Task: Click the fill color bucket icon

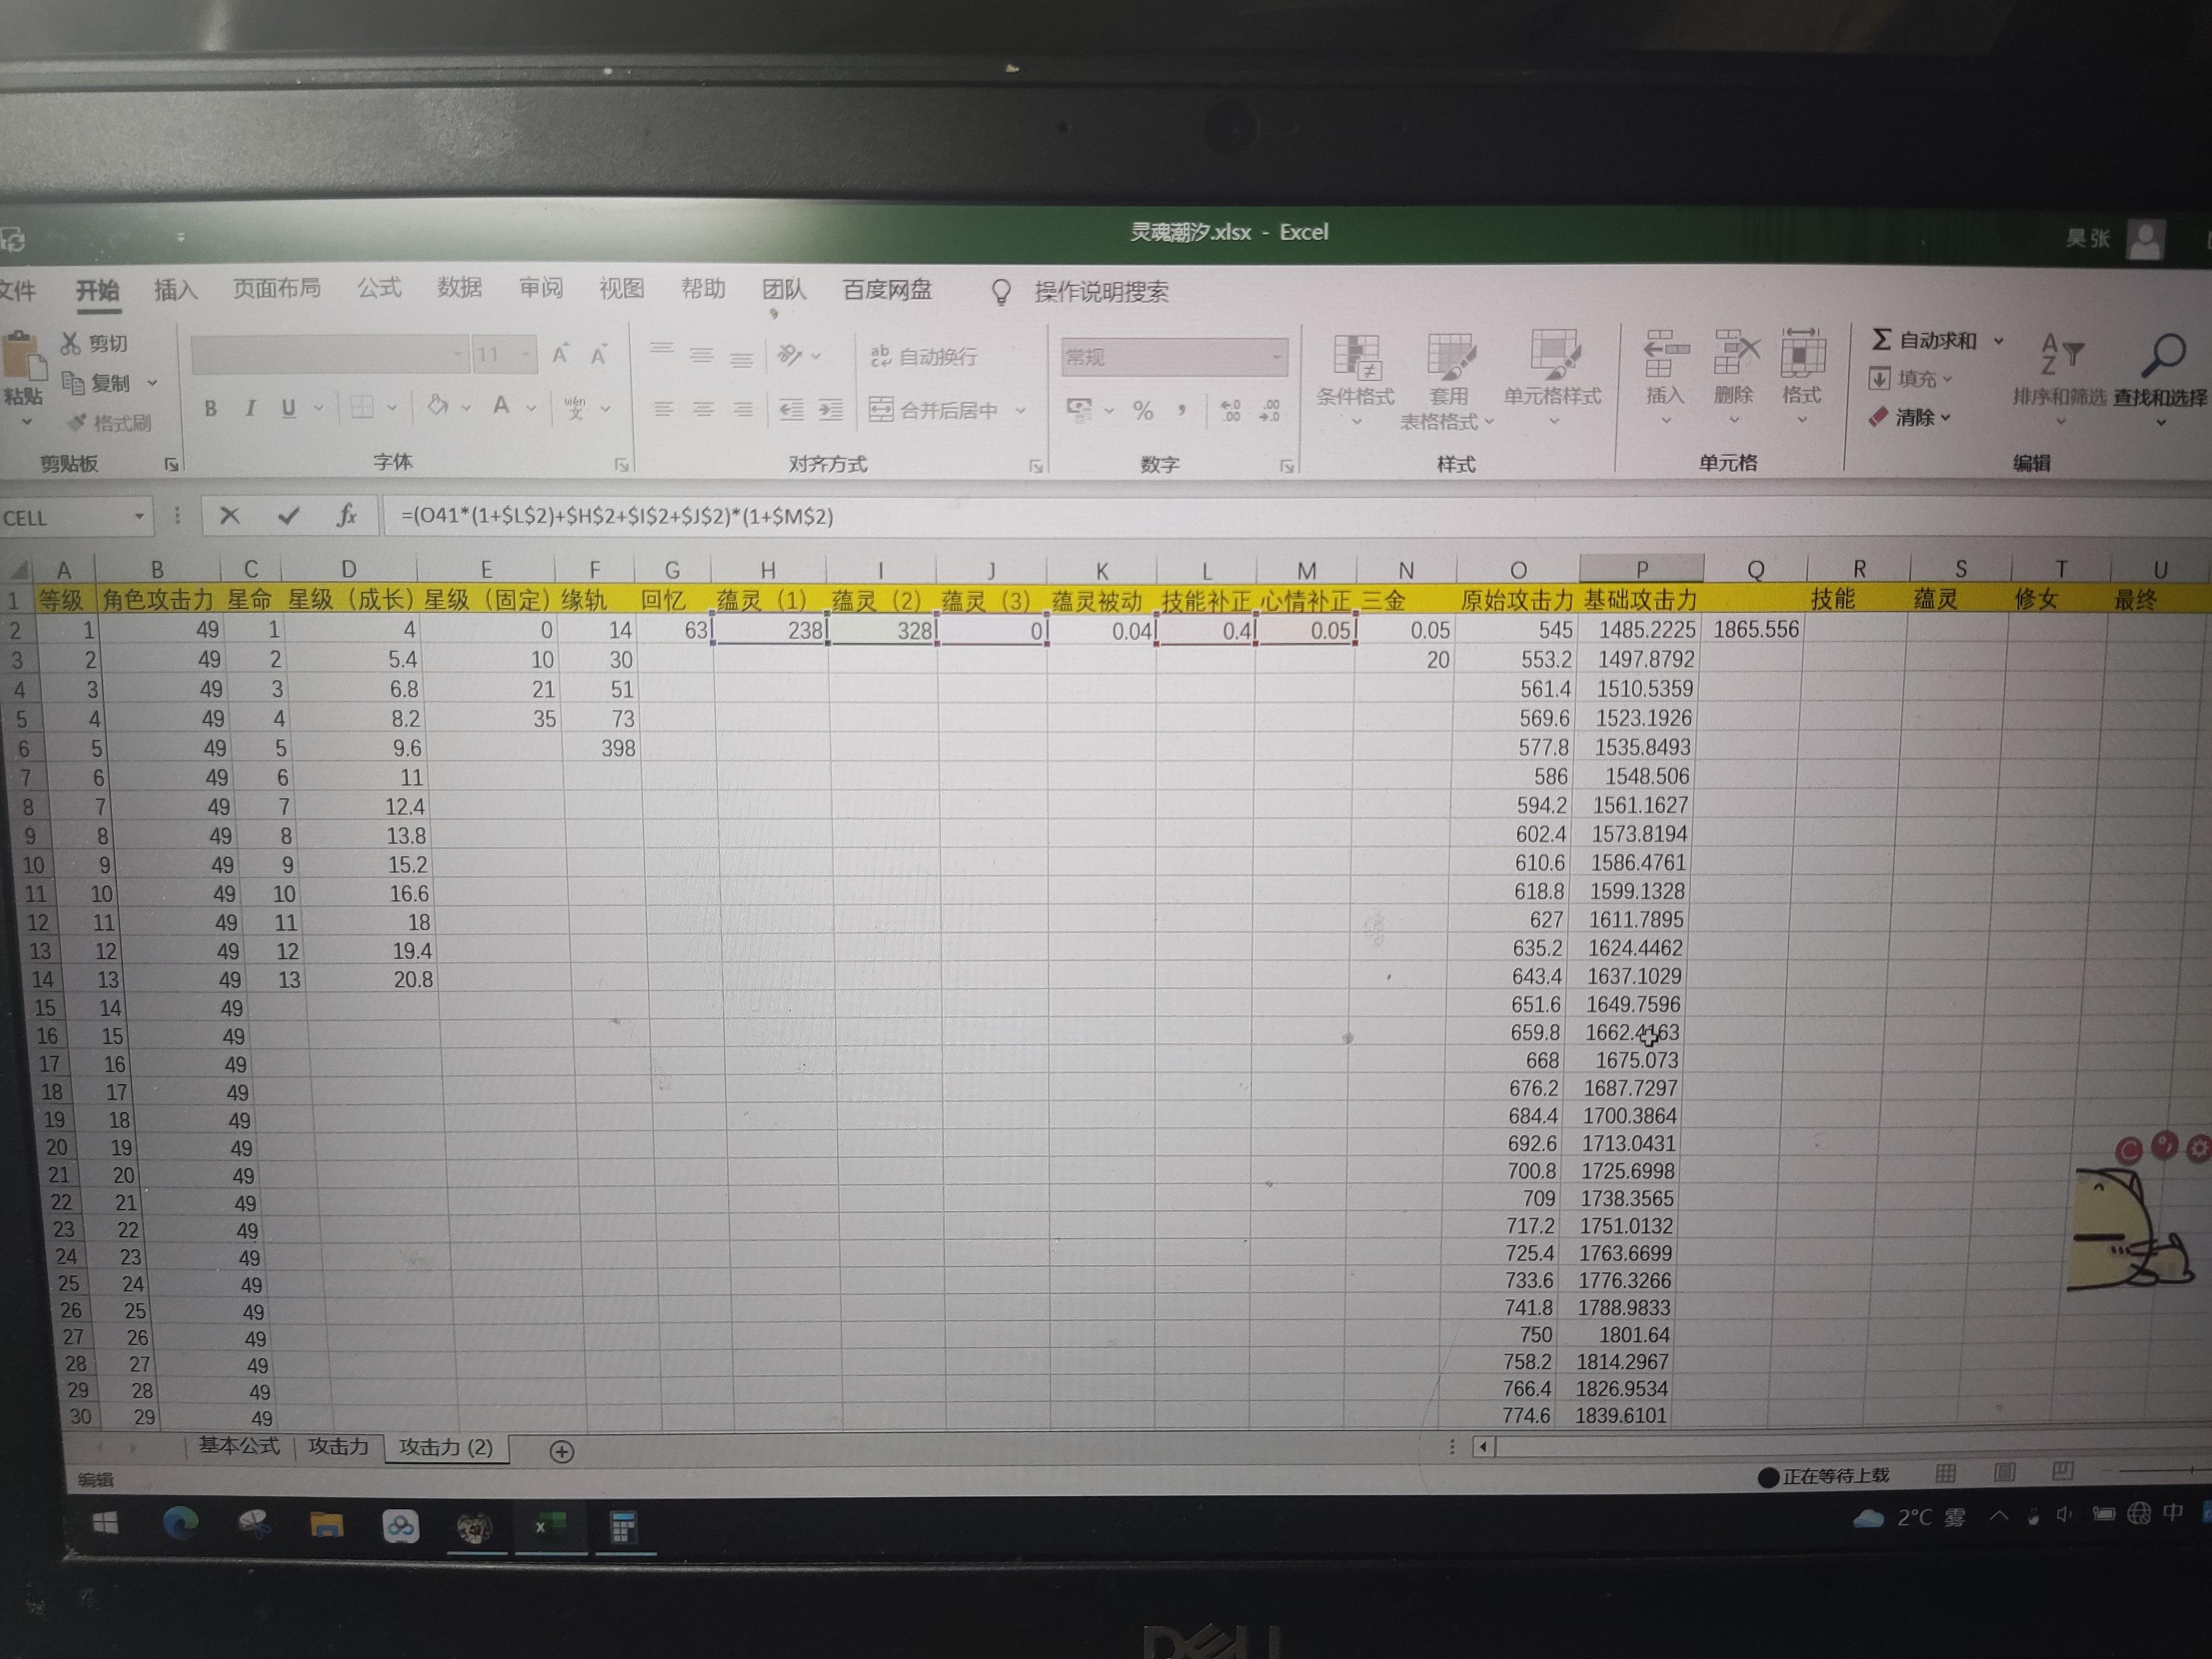Action: pyautogui.click(x=437, y=406)
